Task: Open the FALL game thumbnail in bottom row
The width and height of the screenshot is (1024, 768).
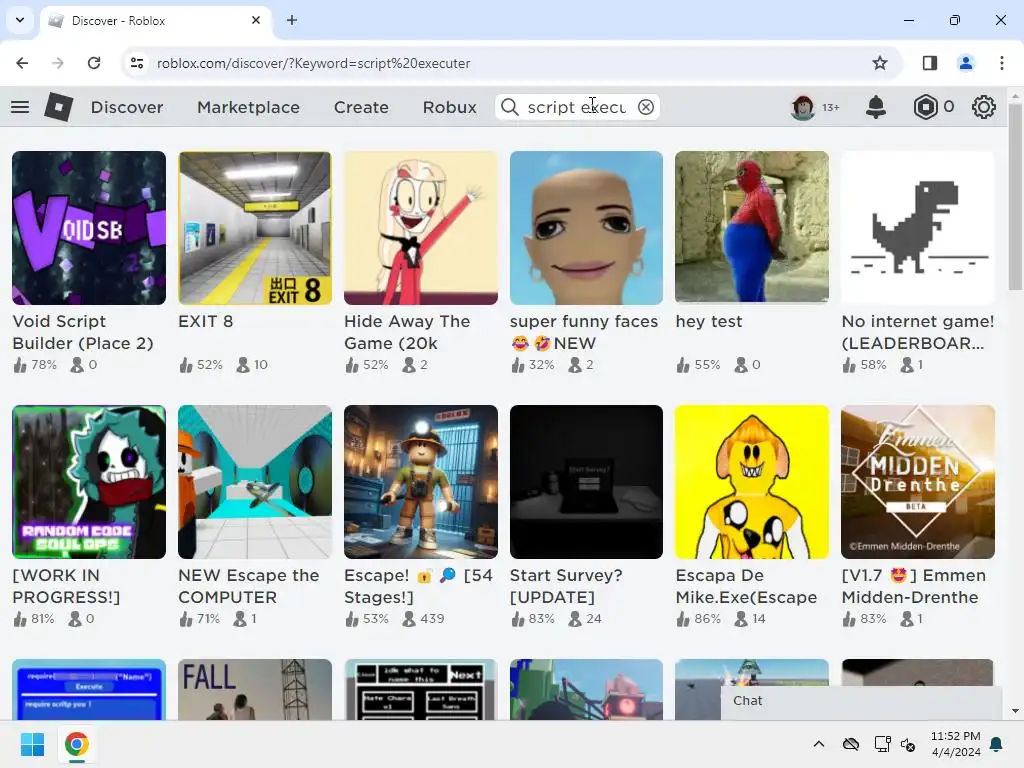Action: coord(255,690)
